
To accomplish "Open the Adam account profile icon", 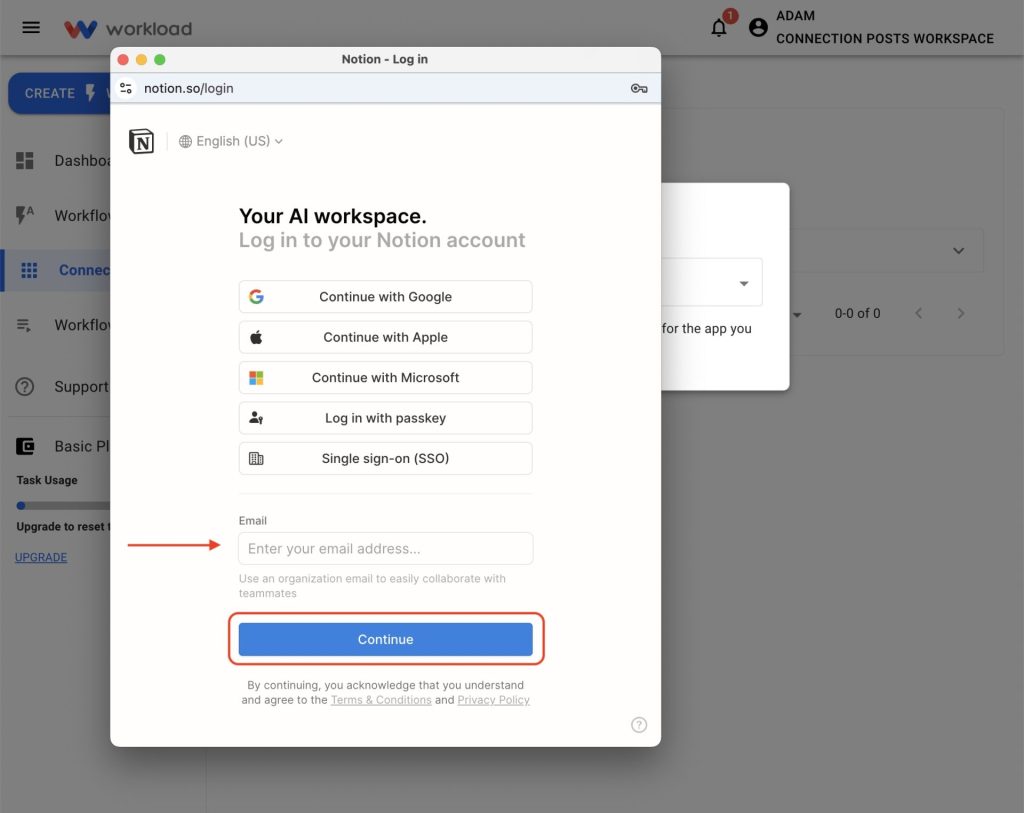I will 758,27.
